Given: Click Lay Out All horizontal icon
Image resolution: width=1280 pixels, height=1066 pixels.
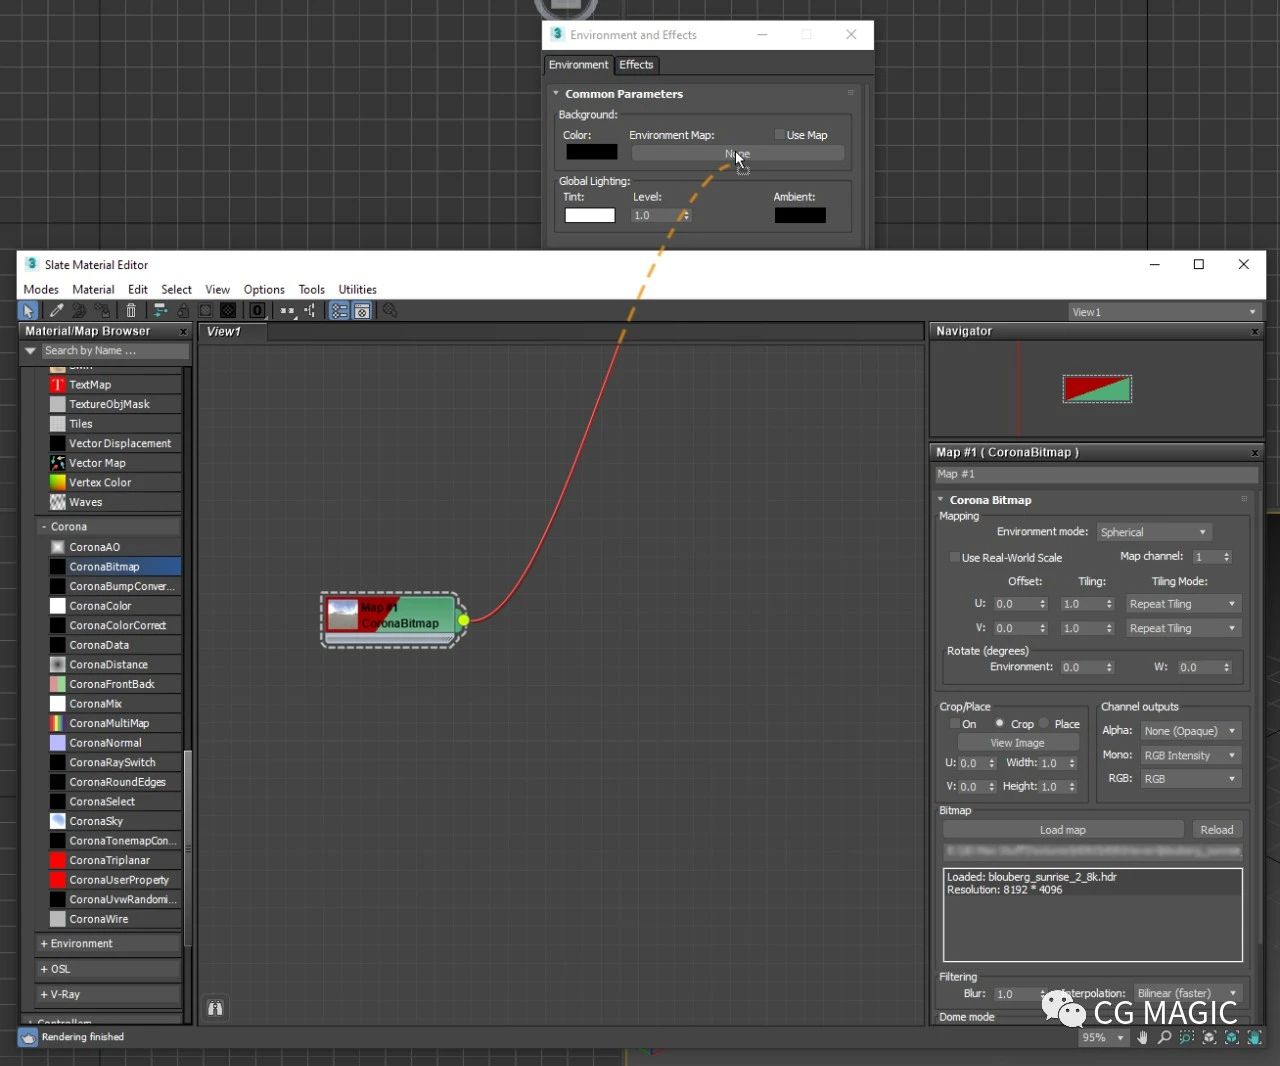Looking at the screenshot, I should pyautogui.click(x=287, y=311).
